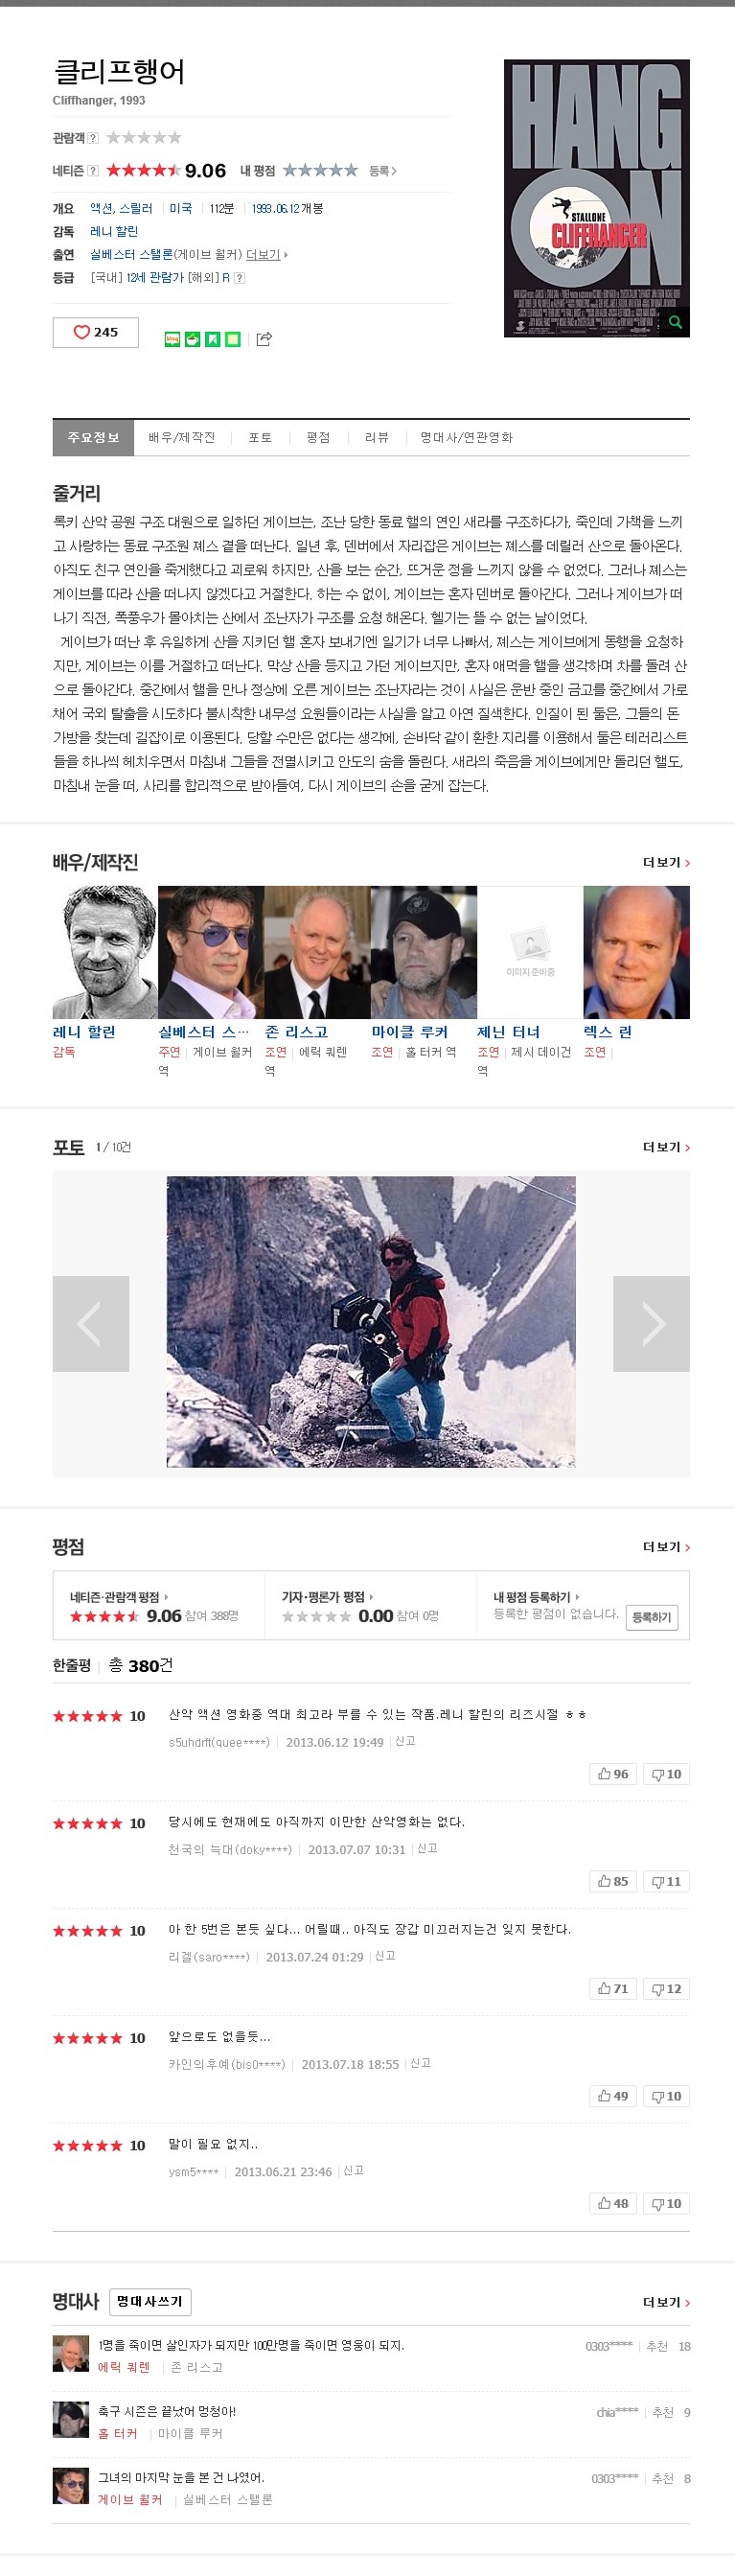Screen dimensions: 735x2576
Task: Open the export share icon
Action: tap(264, 339)
